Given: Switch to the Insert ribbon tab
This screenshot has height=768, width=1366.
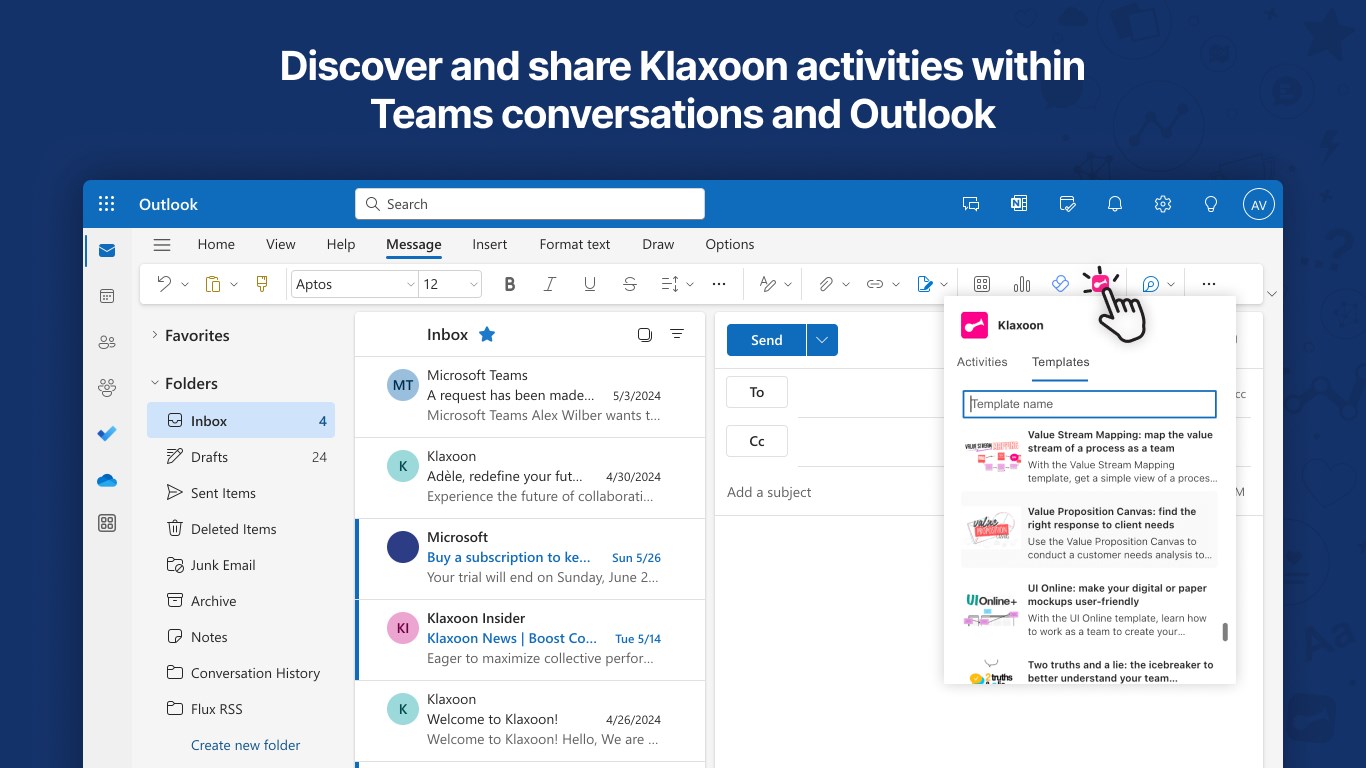Looking at the screenshot, I should (490, 244).
